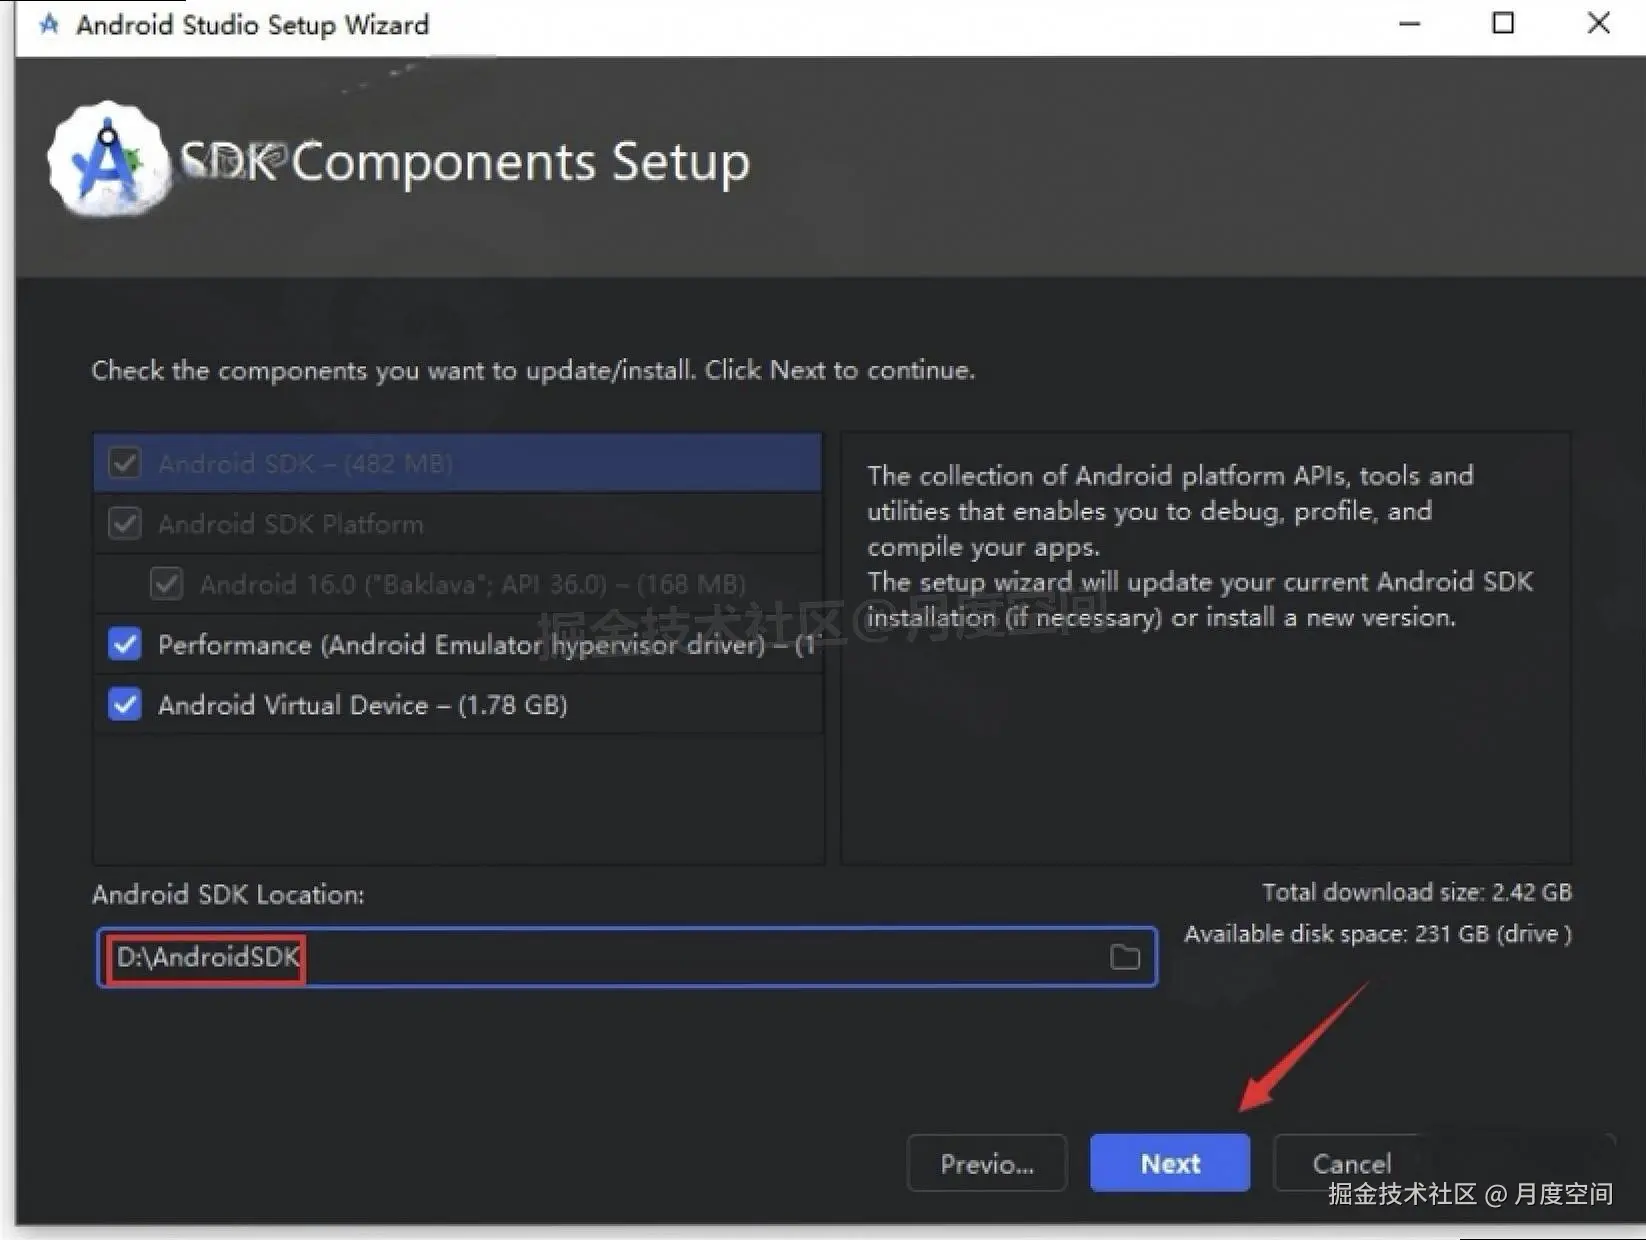Highlight the SDK path text in the field
1646x1240 pixels.
click(204, 957)
